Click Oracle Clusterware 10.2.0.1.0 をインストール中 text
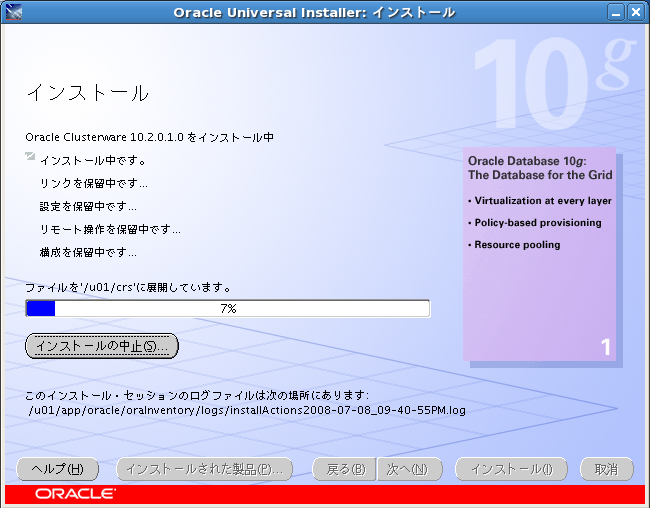This screenshot has width=650, height=508. (x=149, y=137)
